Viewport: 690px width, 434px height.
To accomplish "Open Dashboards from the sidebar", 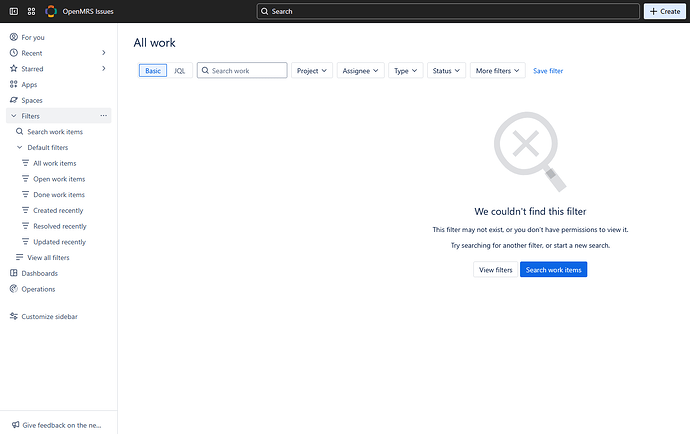I will click(39, 273).
